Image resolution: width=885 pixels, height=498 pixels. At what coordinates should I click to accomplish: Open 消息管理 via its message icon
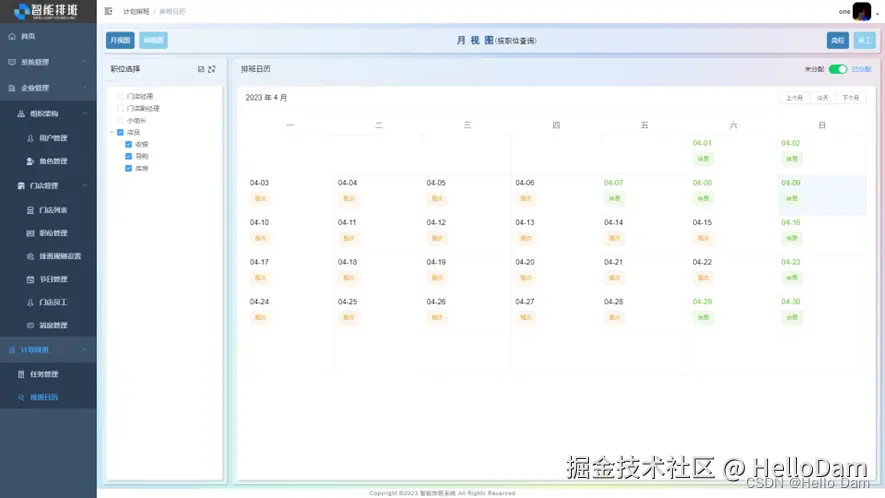coord(30,325)
